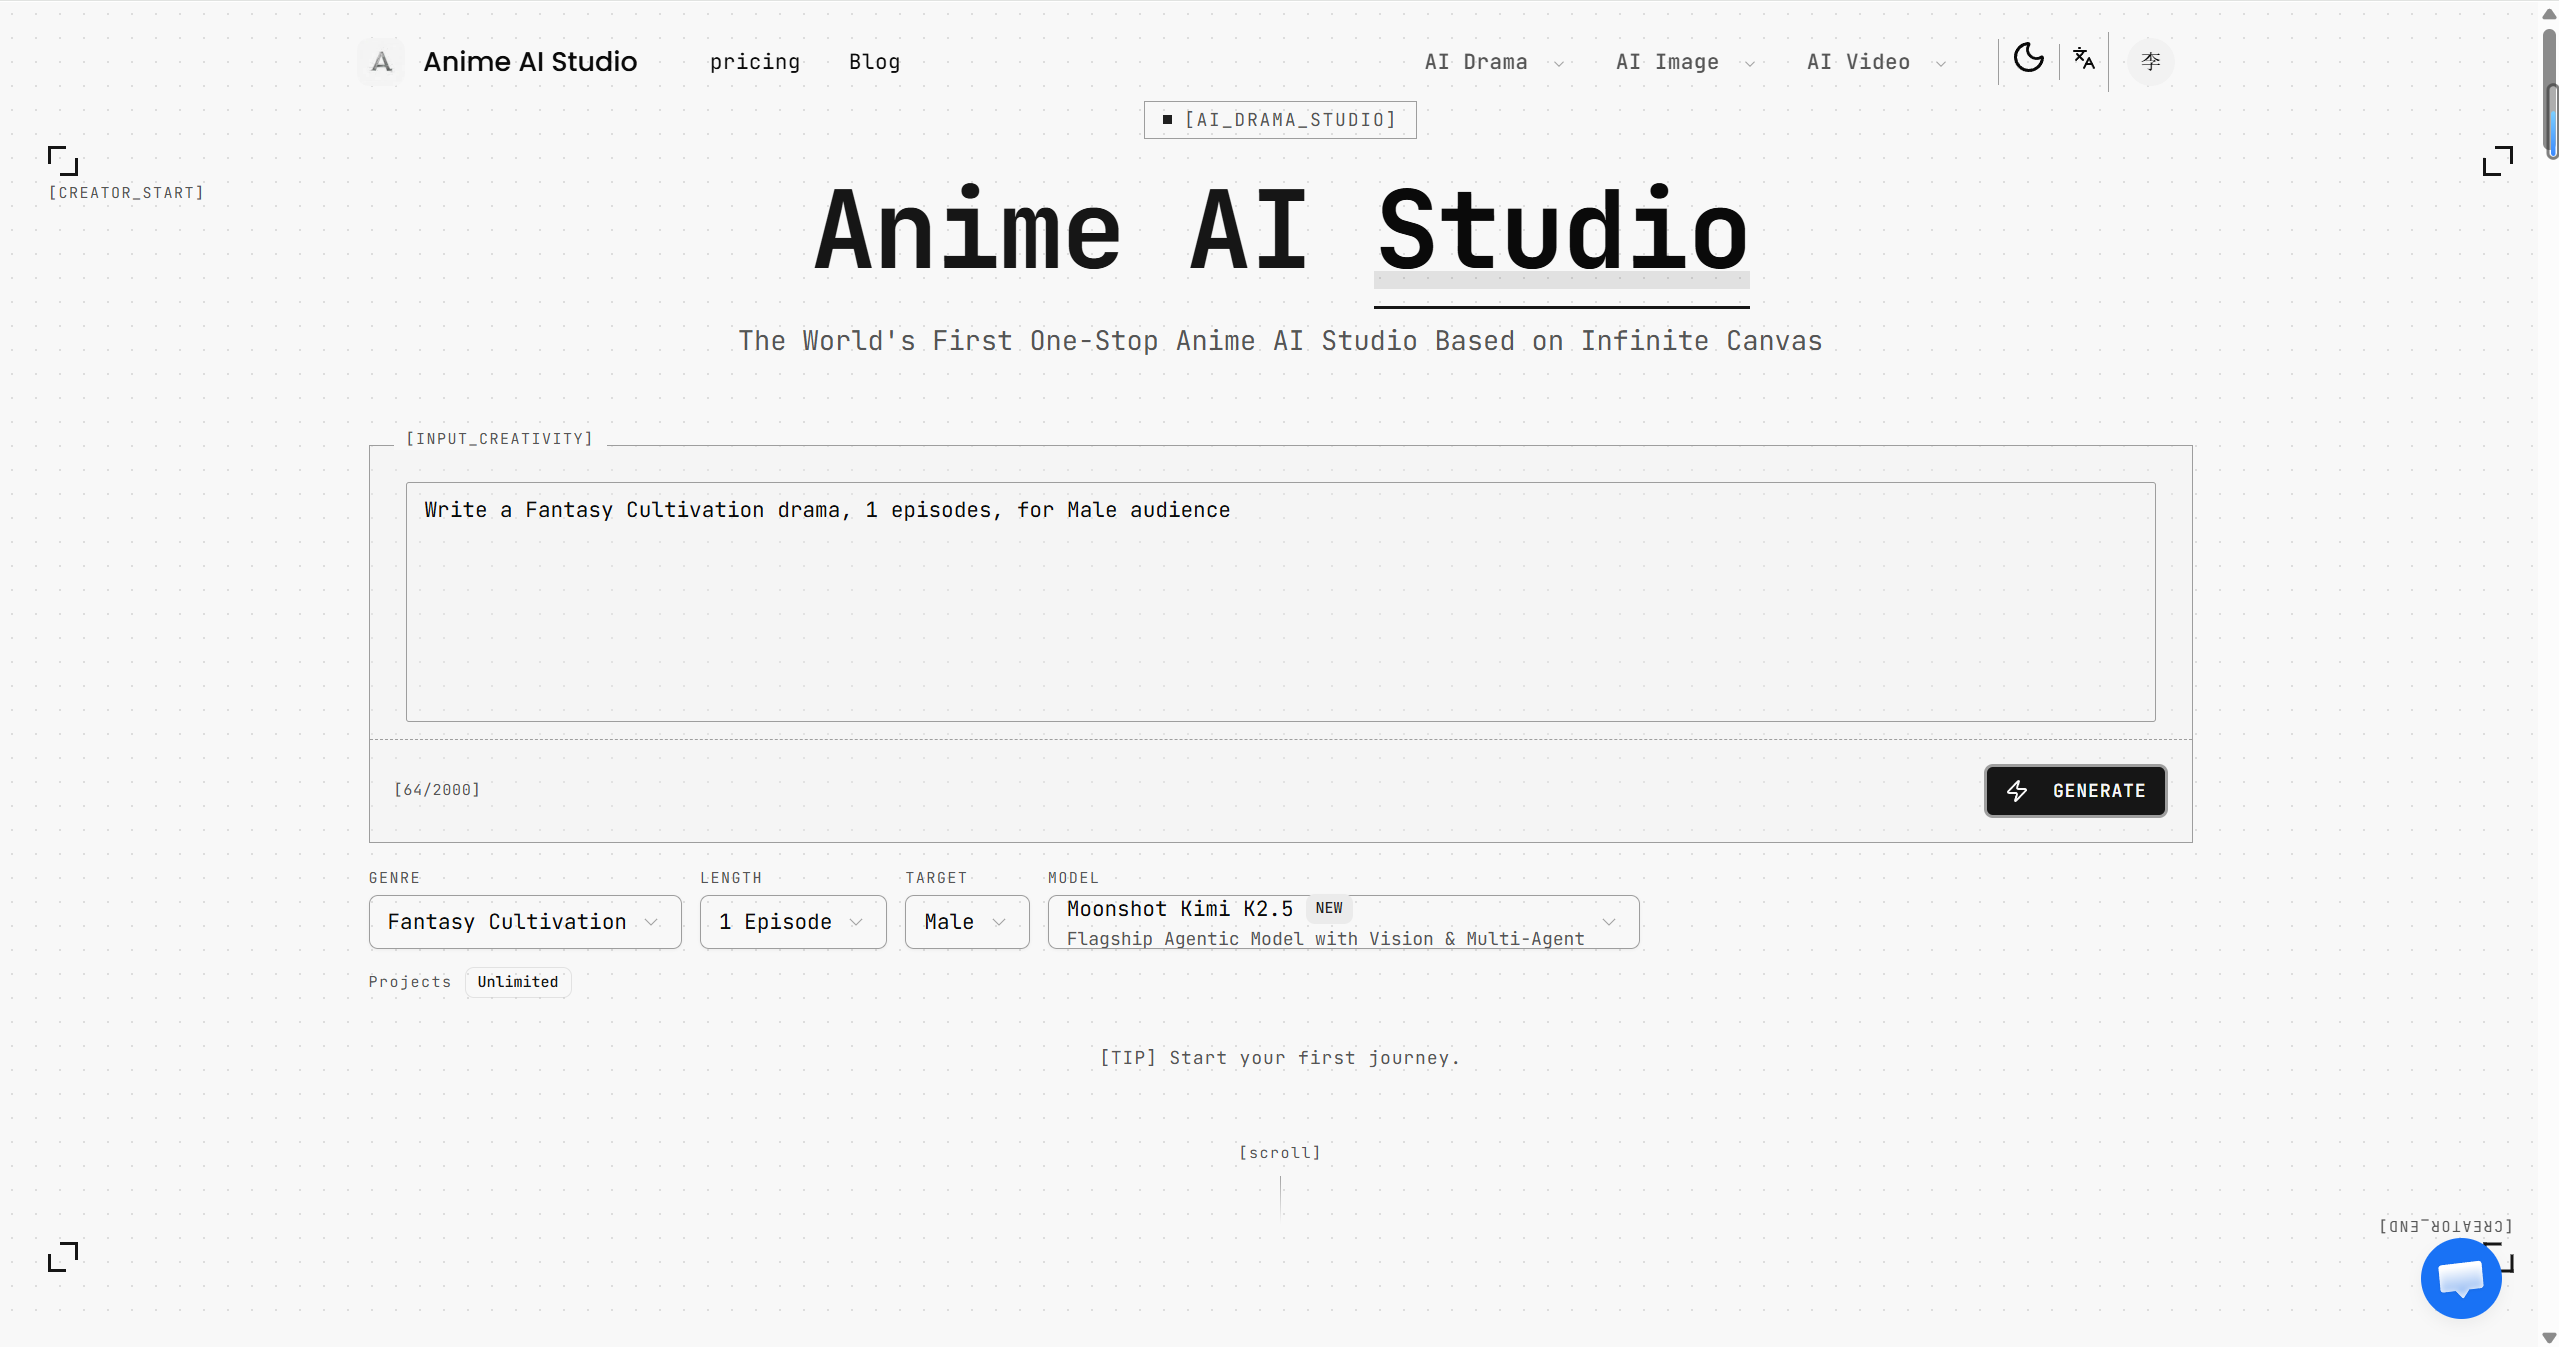
Task: Click inside the drama prompt text area
Action: point(1280,600)
